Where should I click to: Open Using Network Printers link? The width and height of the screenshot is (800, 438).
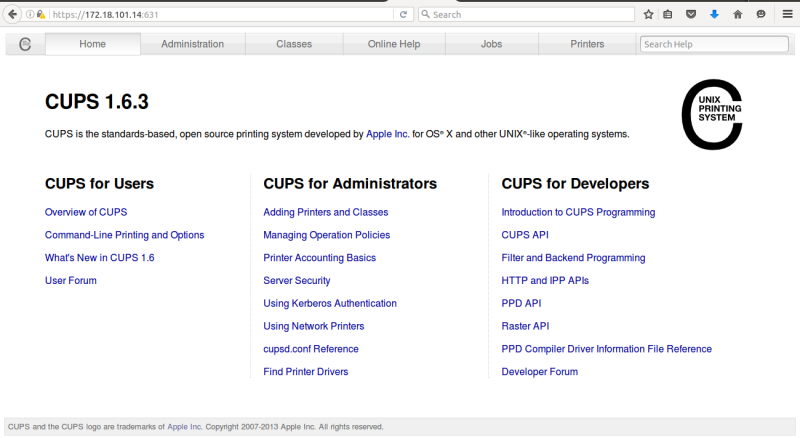314,326
